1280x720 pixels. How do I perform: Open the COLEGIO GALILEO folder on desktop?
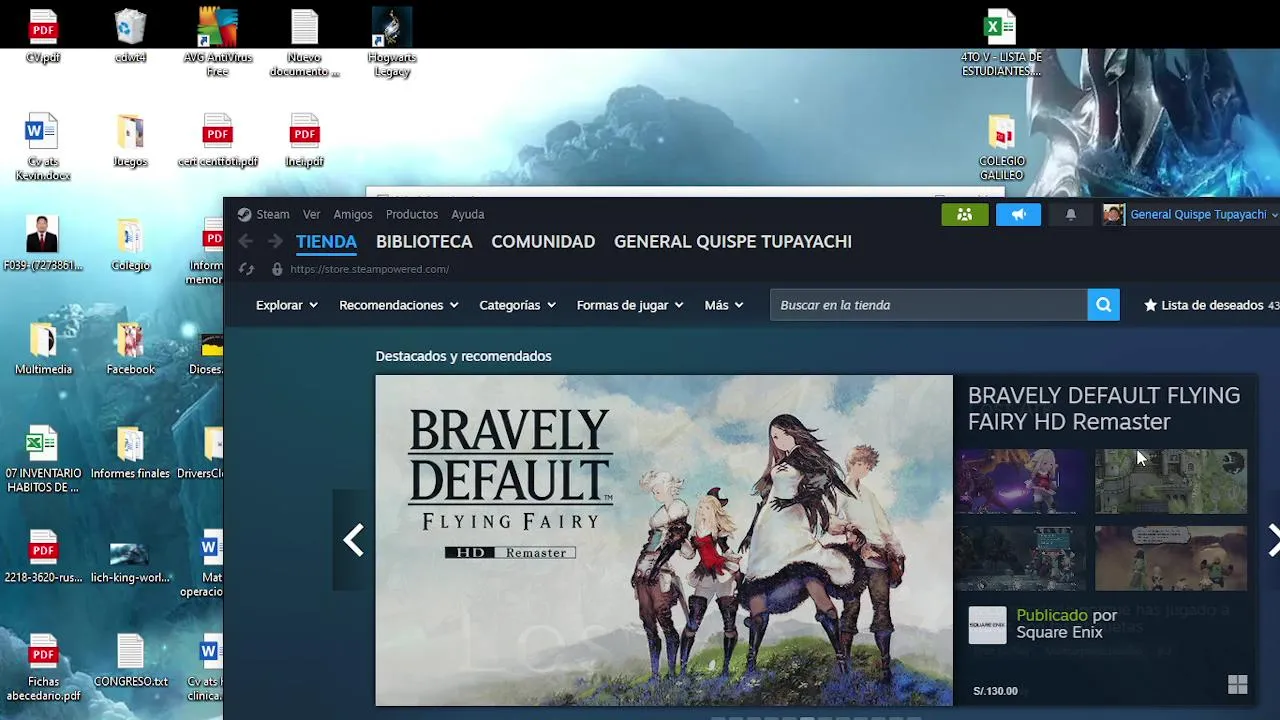click(1001, 148)
